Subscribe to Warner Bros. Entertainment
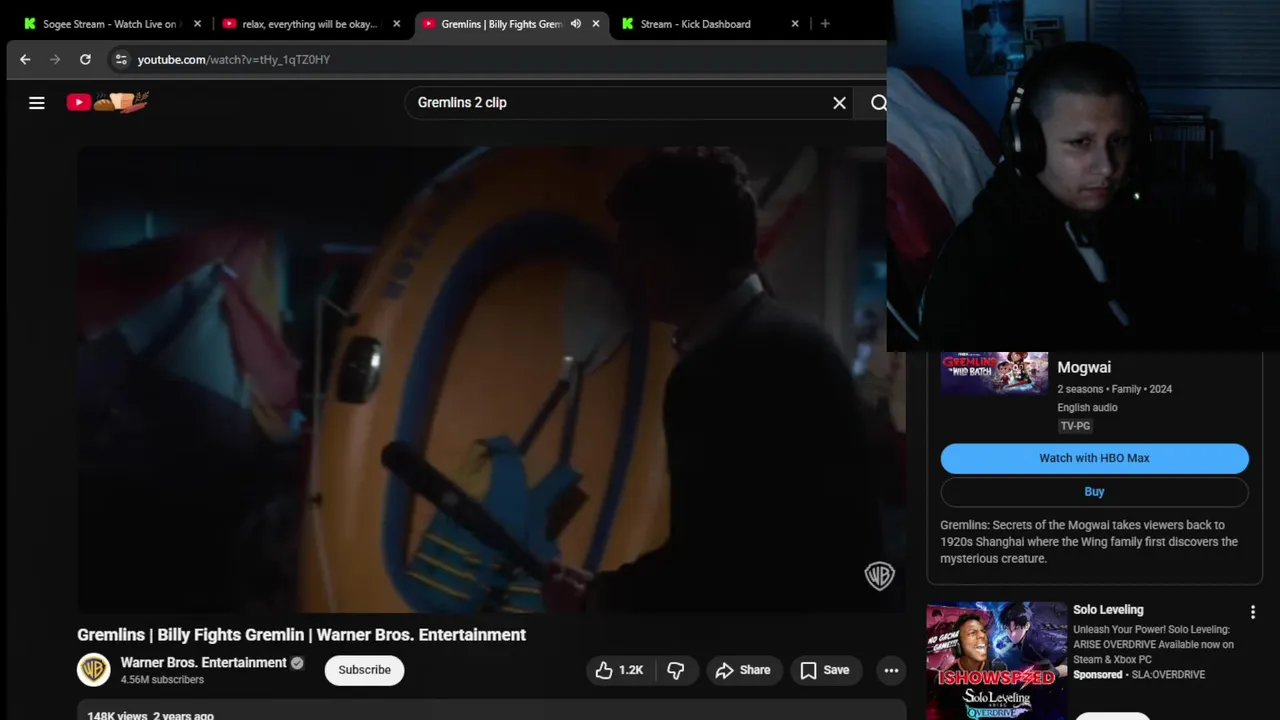 [x=364, y=670]
